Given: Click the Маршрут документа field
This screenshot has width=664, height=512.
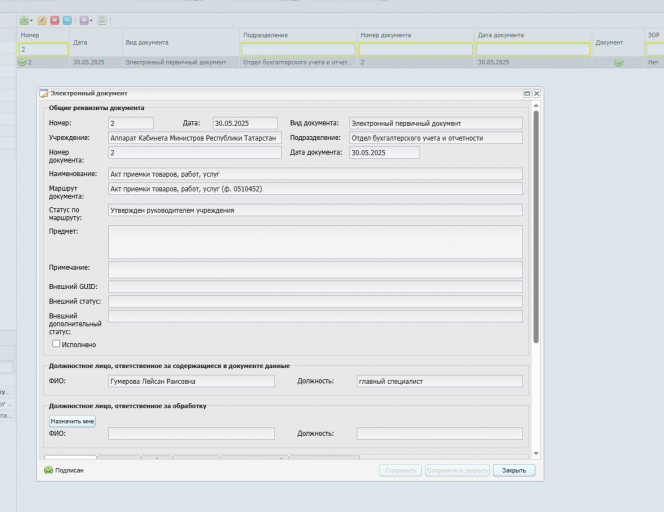Looking at the screenshot, I should [315, 189].
